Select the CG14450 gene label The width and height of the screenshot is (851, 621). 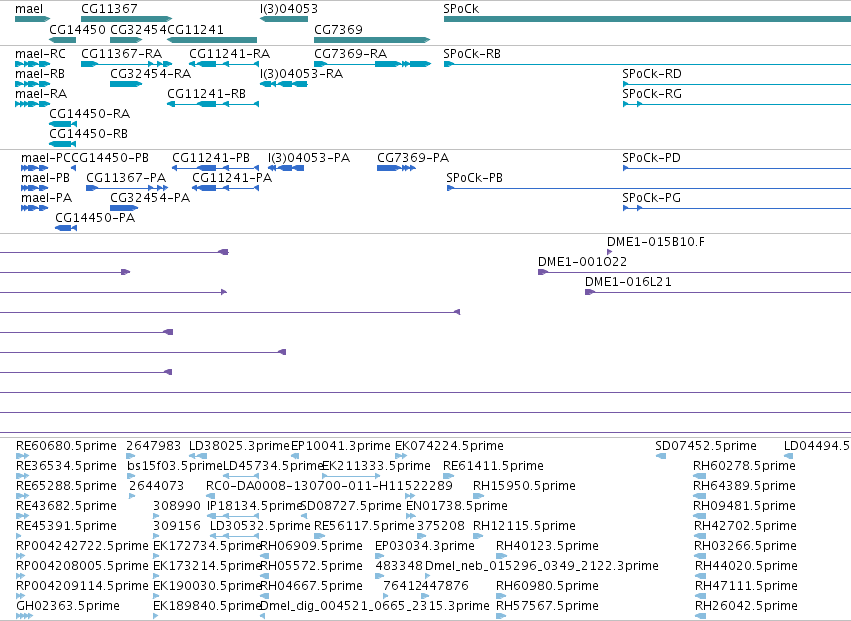coord(77,29)
